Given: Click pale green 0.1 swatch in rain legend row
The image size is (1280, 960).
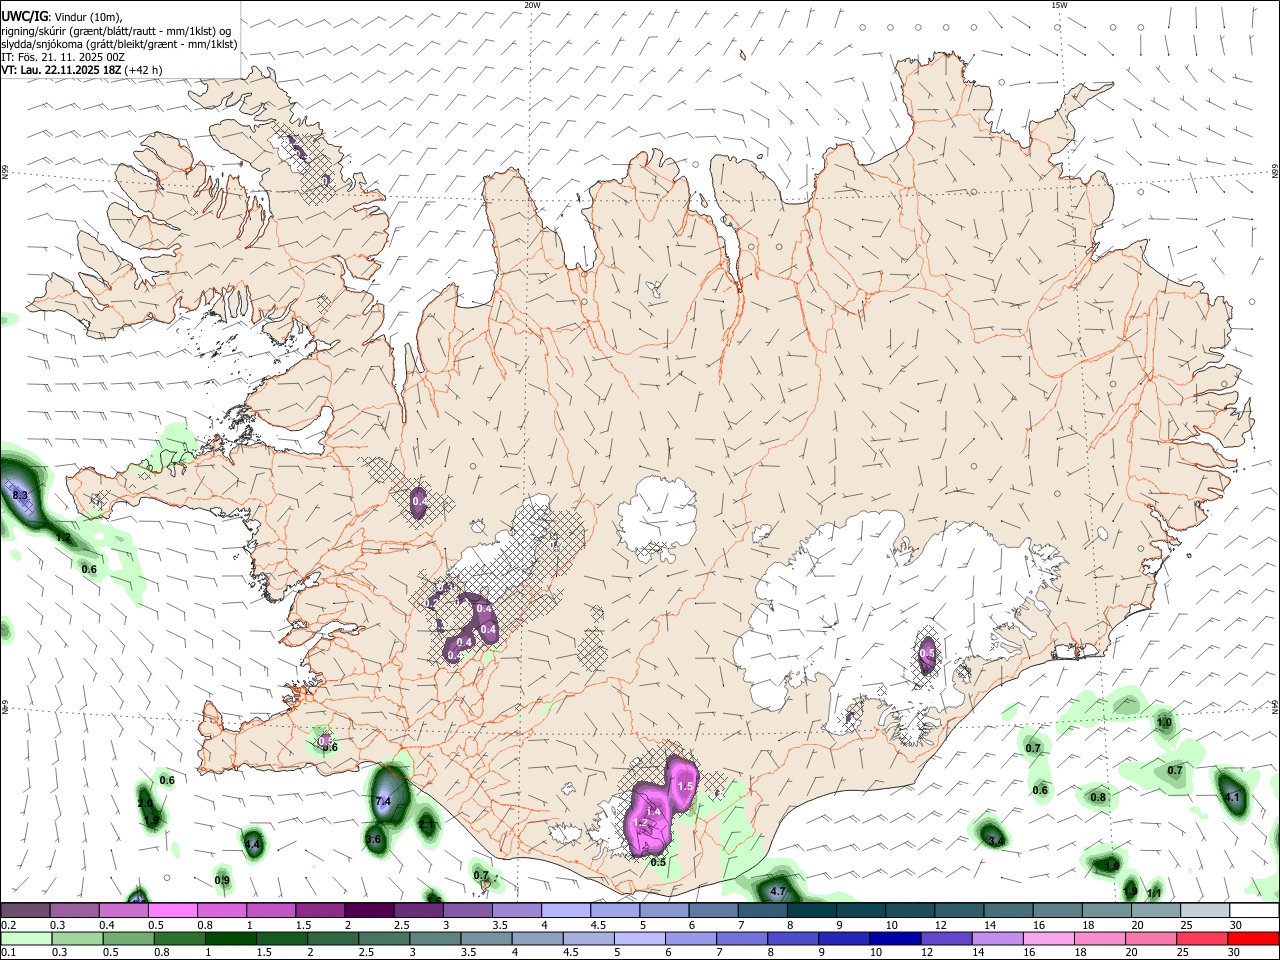Looking at the screenshot, I should click(x=26, y=938).
